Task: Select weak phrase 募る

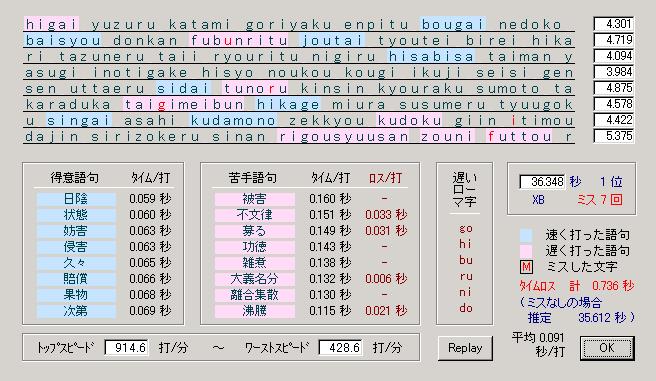Action: point(254,231)
